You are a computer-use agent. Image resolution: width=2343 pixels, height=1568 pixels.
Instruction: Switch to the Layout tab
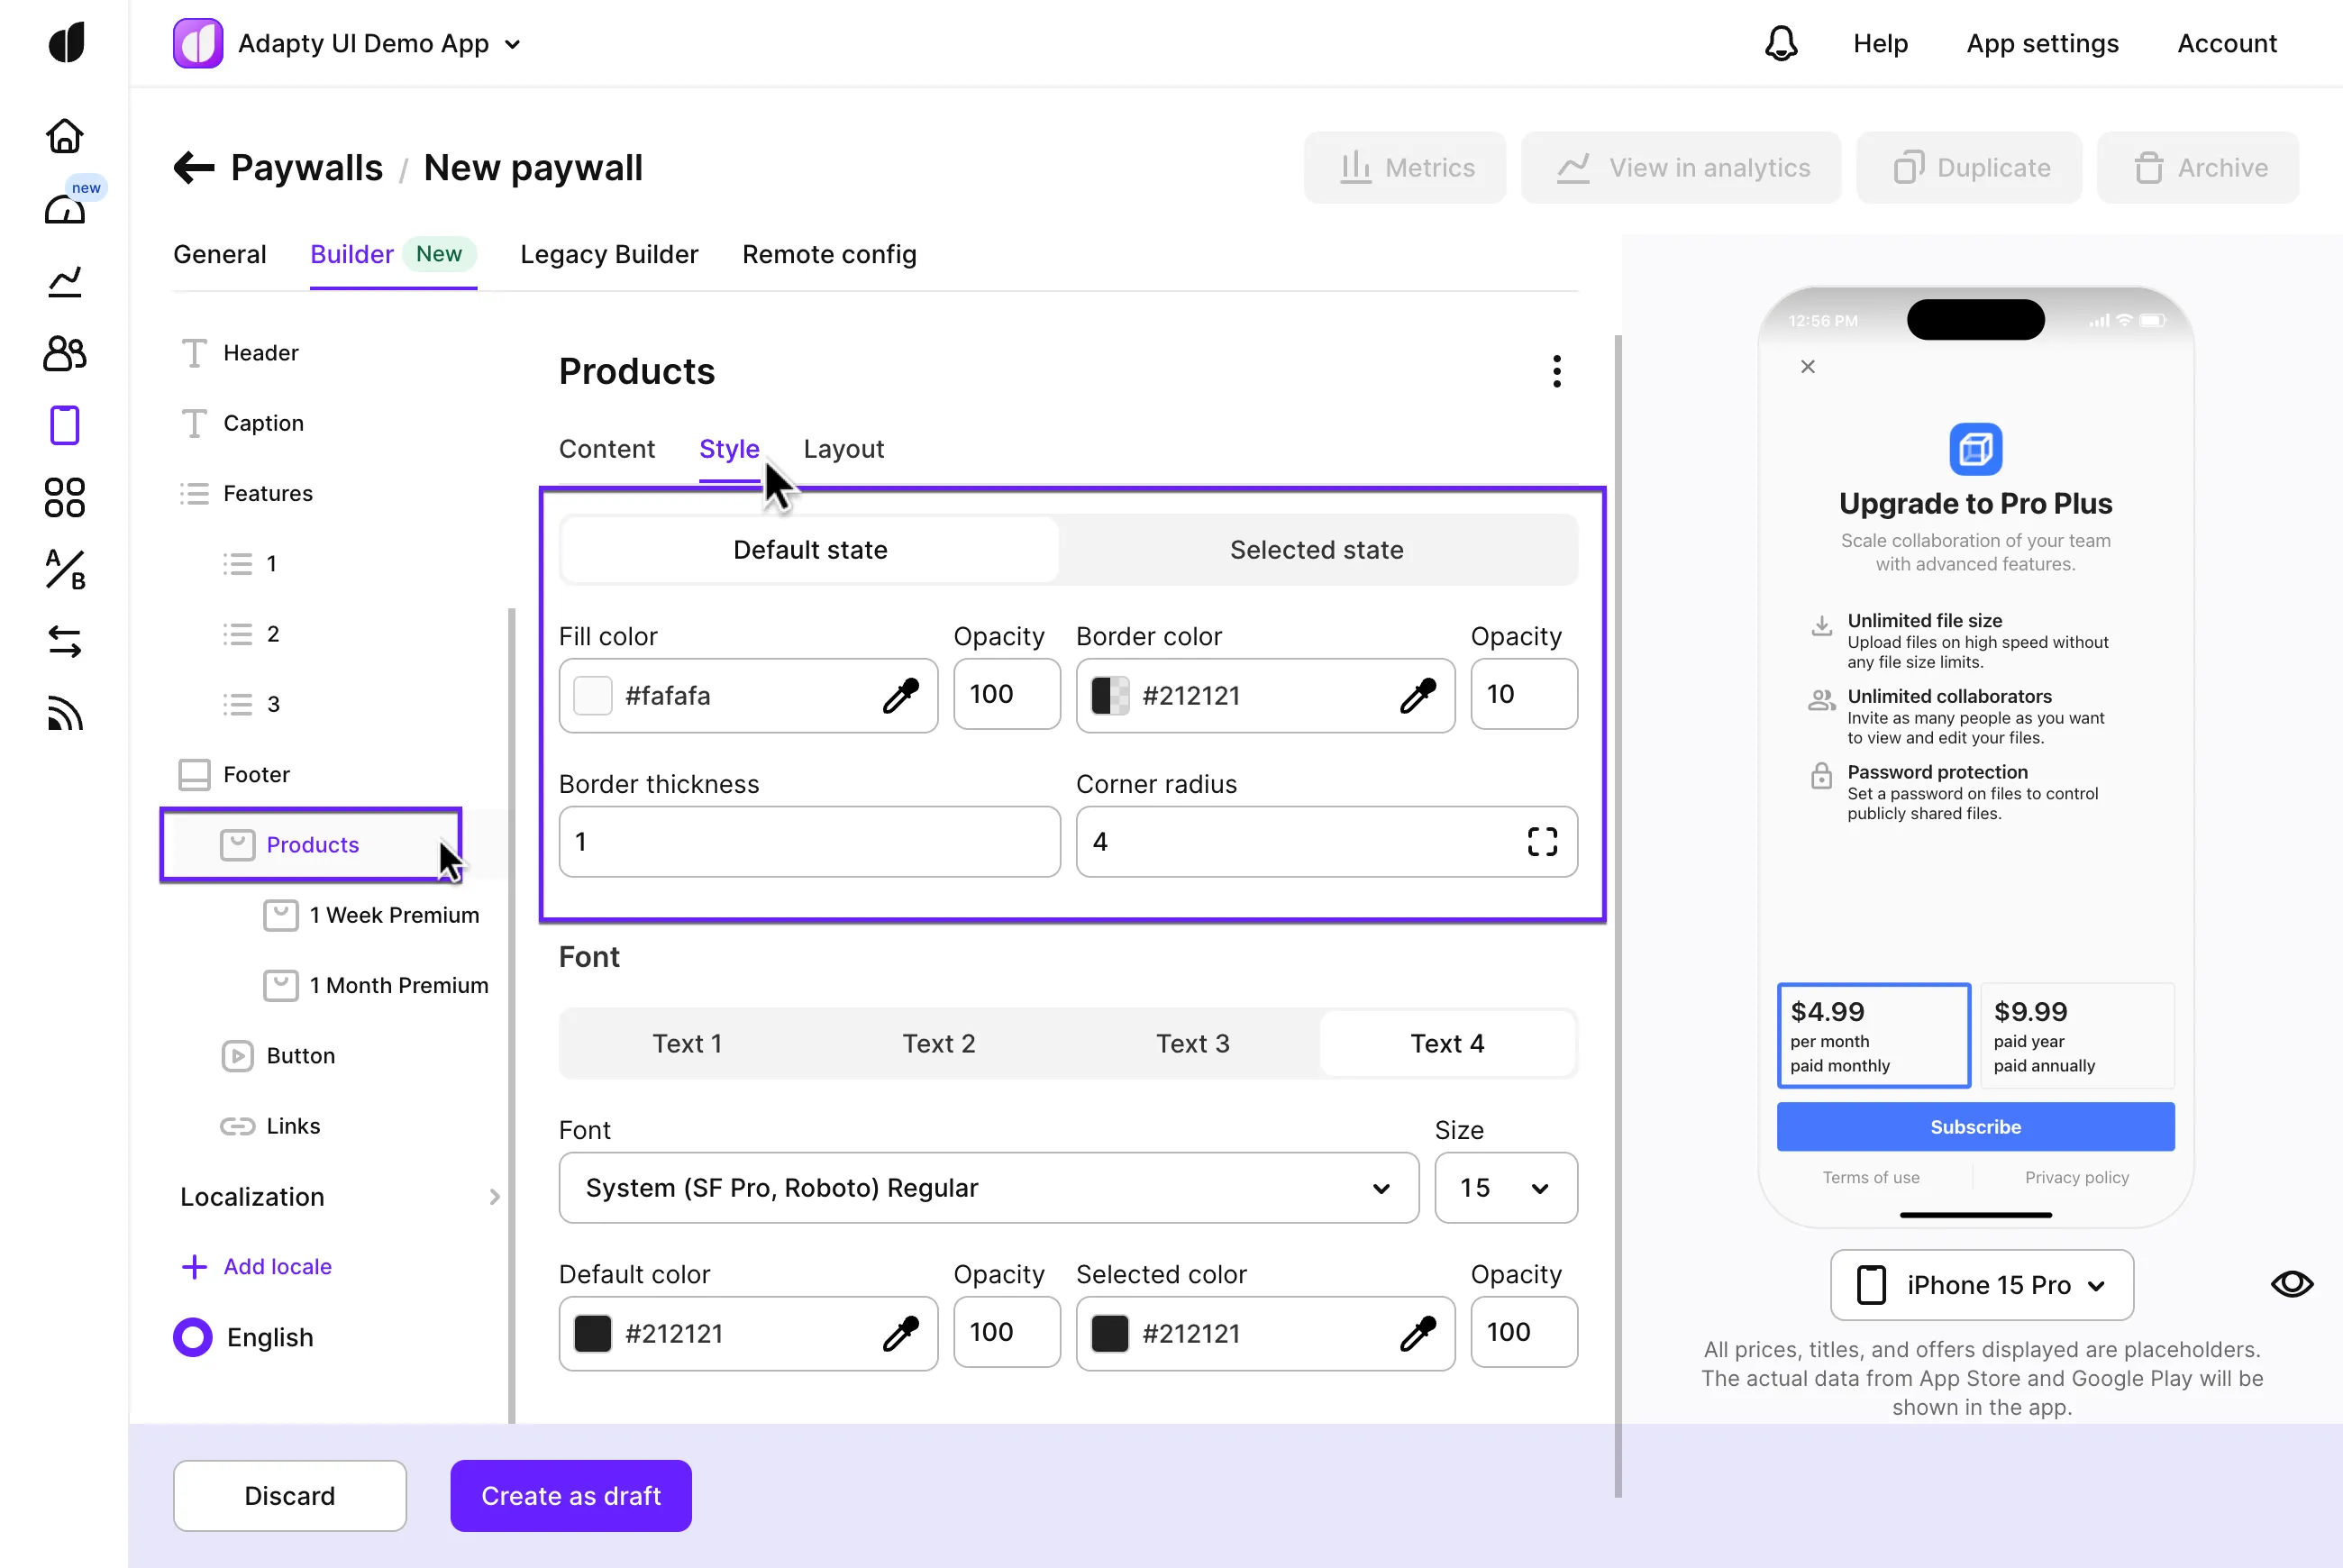tap(843, 449)
